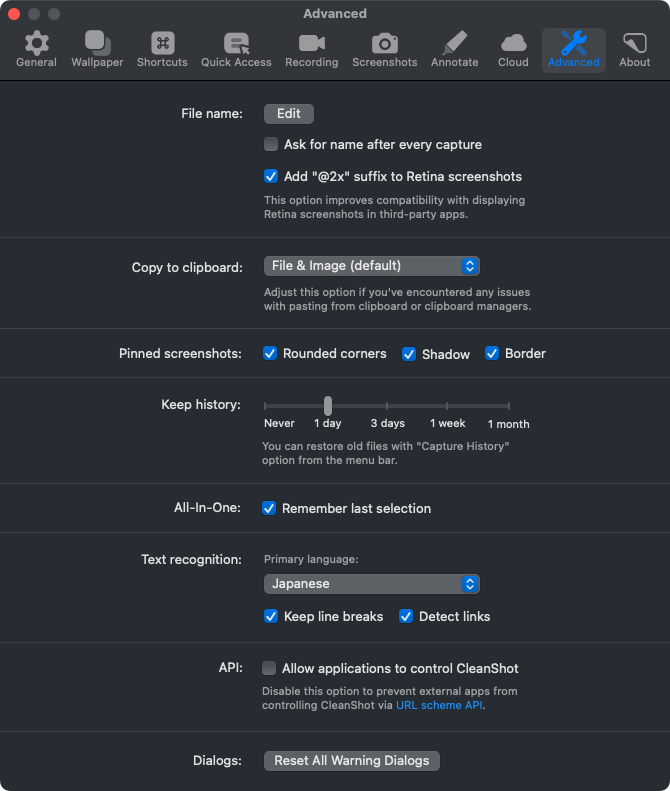
Task: Disable Shadow for pinned screenshots
Action: click(409, 354)
